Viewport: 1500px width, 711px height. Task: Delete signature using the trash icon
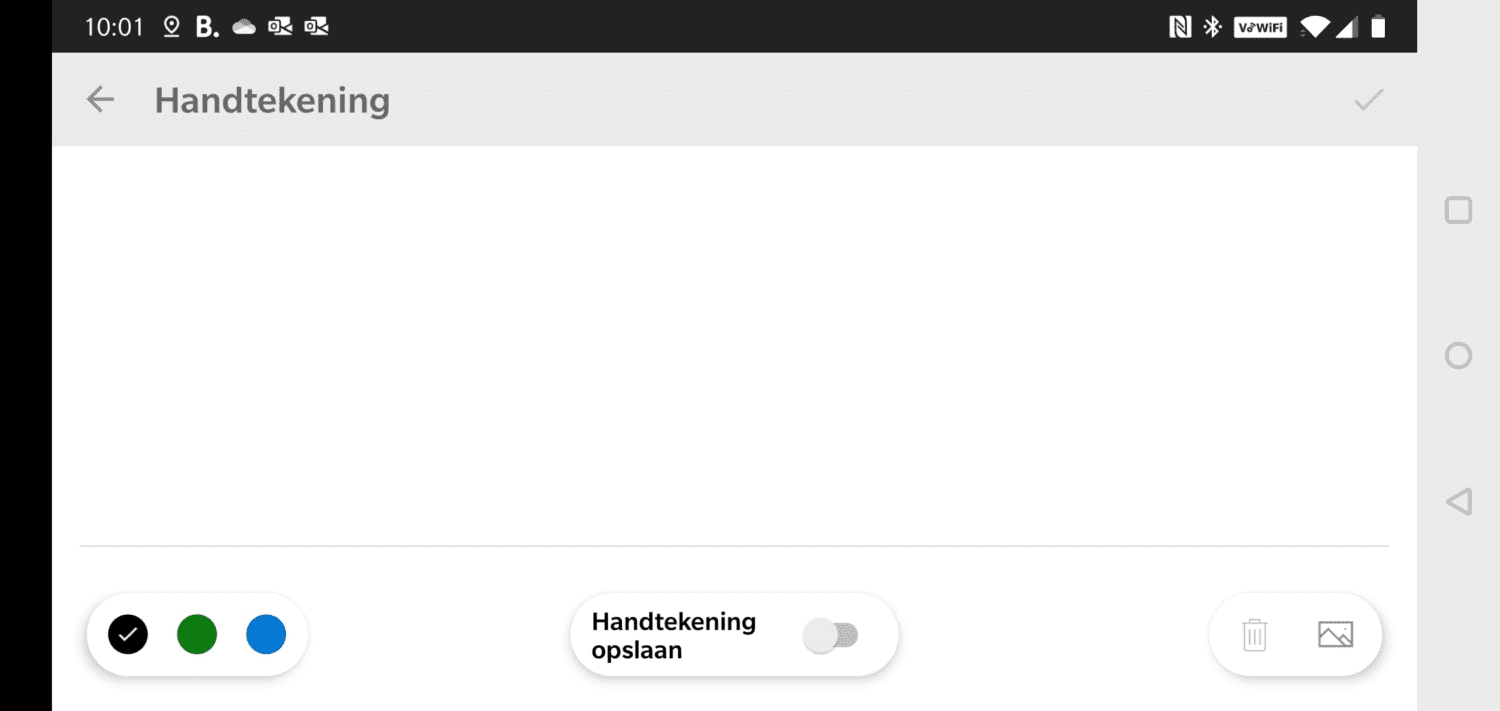1255,635
